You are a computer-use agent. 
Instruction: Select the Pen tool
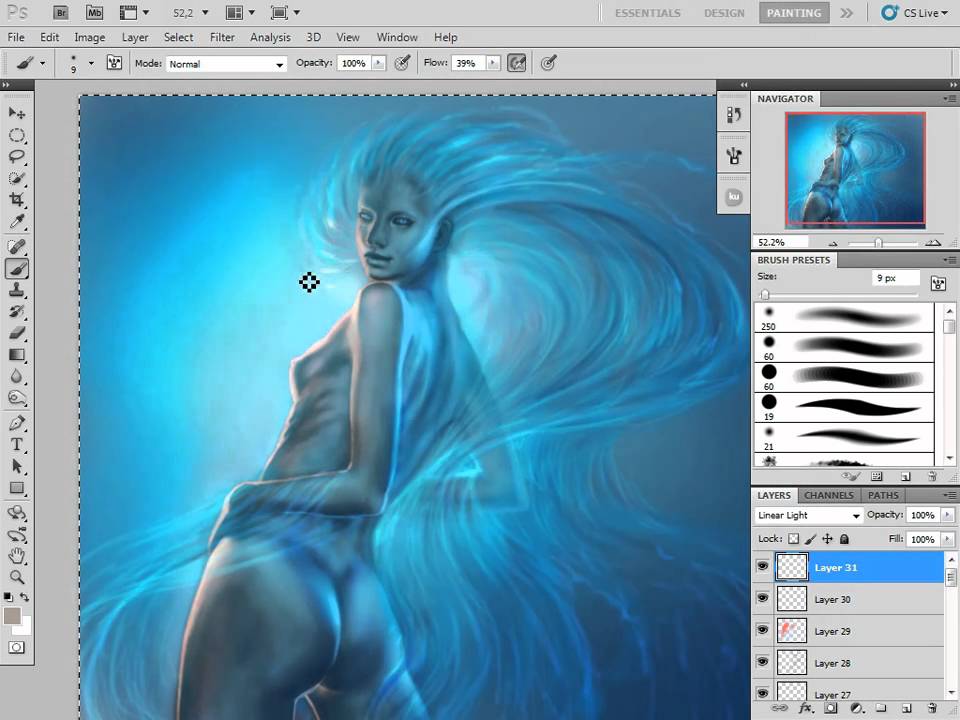coord(17,423)
